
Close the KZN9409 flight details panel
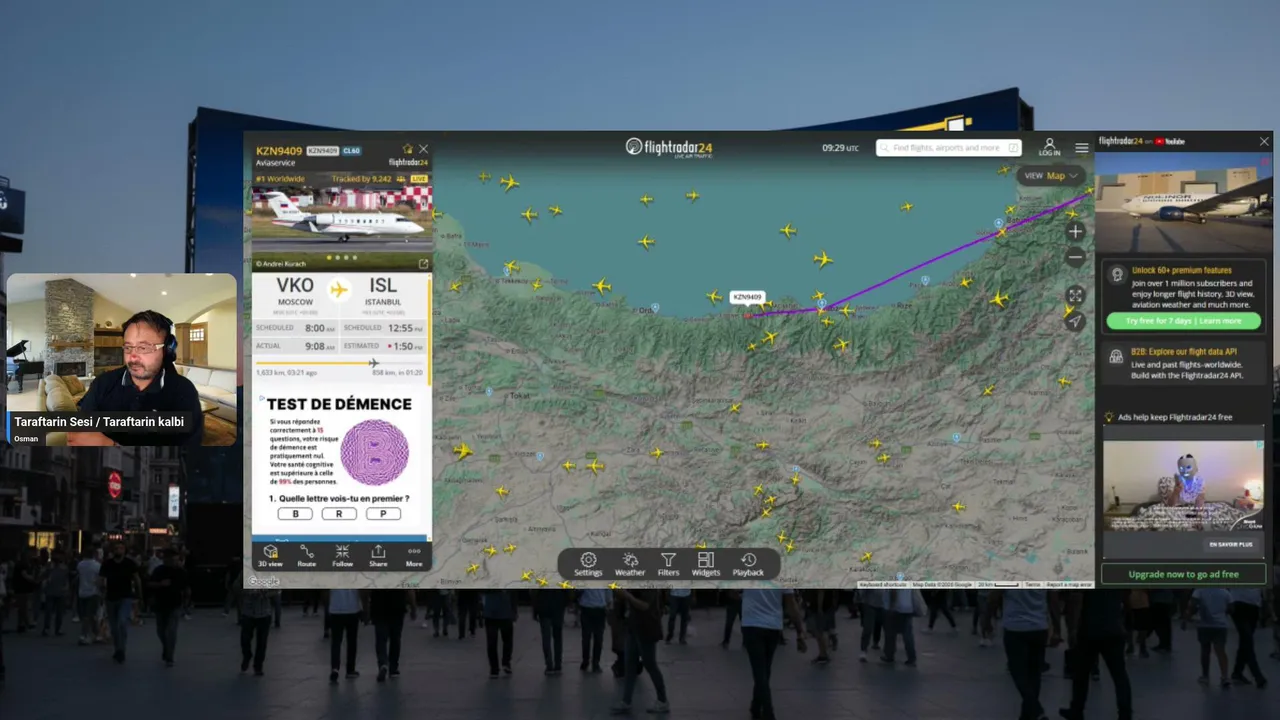click(423, 149)
